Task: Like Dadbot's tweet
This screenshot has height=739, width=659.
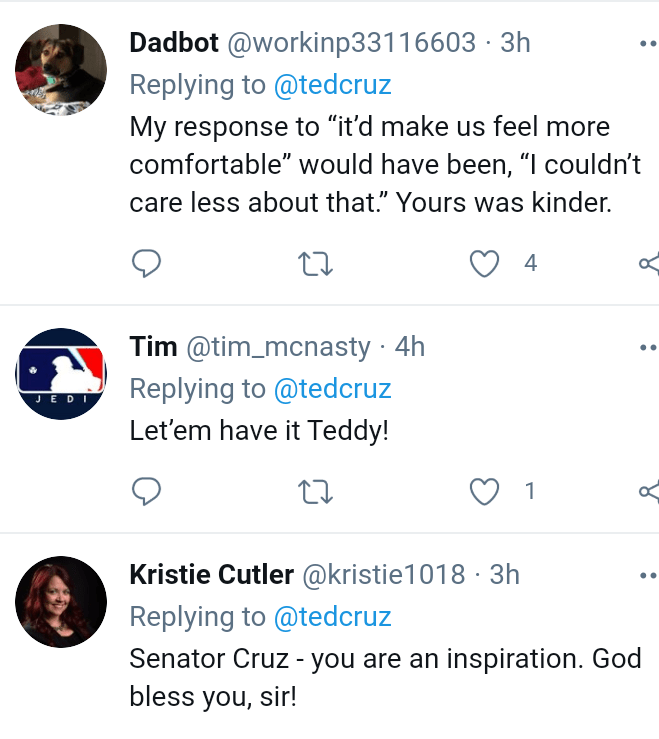Action: pyautogui.click(x=485, y=263)
